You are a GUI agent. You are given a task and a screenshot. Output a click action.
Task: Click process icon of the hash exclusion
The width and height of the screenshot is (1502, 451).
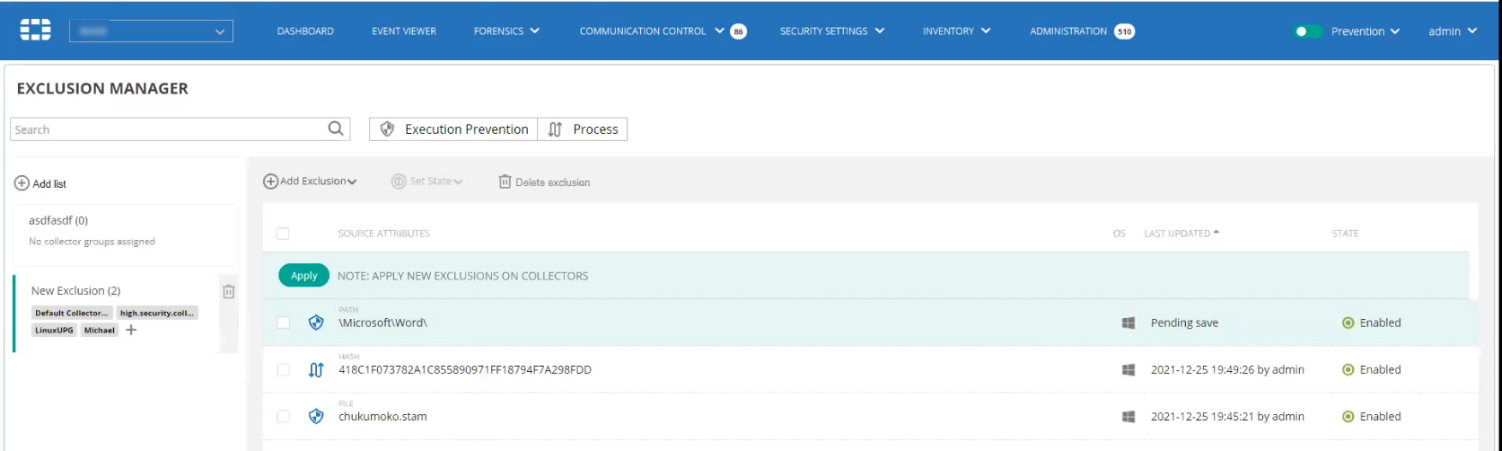pos(316,370)
